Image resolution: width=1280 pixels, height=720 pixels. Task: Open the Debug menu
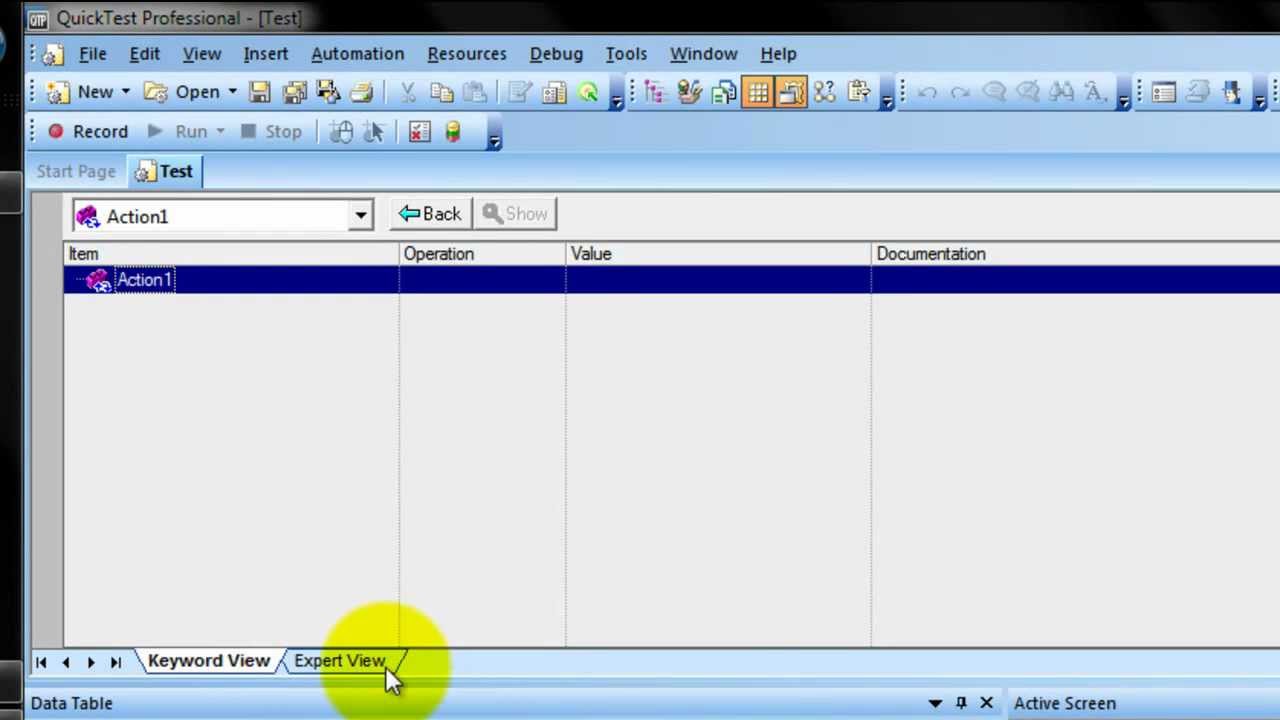[556, 54]
